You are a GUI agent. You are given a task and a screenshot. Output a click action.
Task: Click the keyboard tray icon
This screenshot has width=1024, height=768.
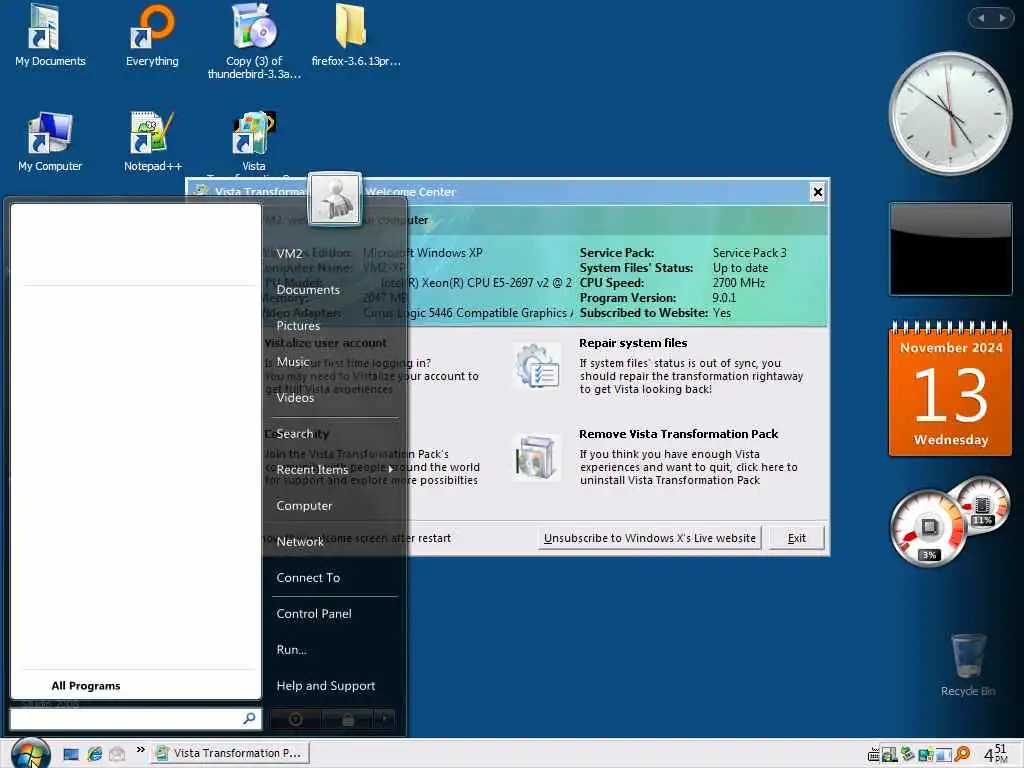[x=873, y=755]
